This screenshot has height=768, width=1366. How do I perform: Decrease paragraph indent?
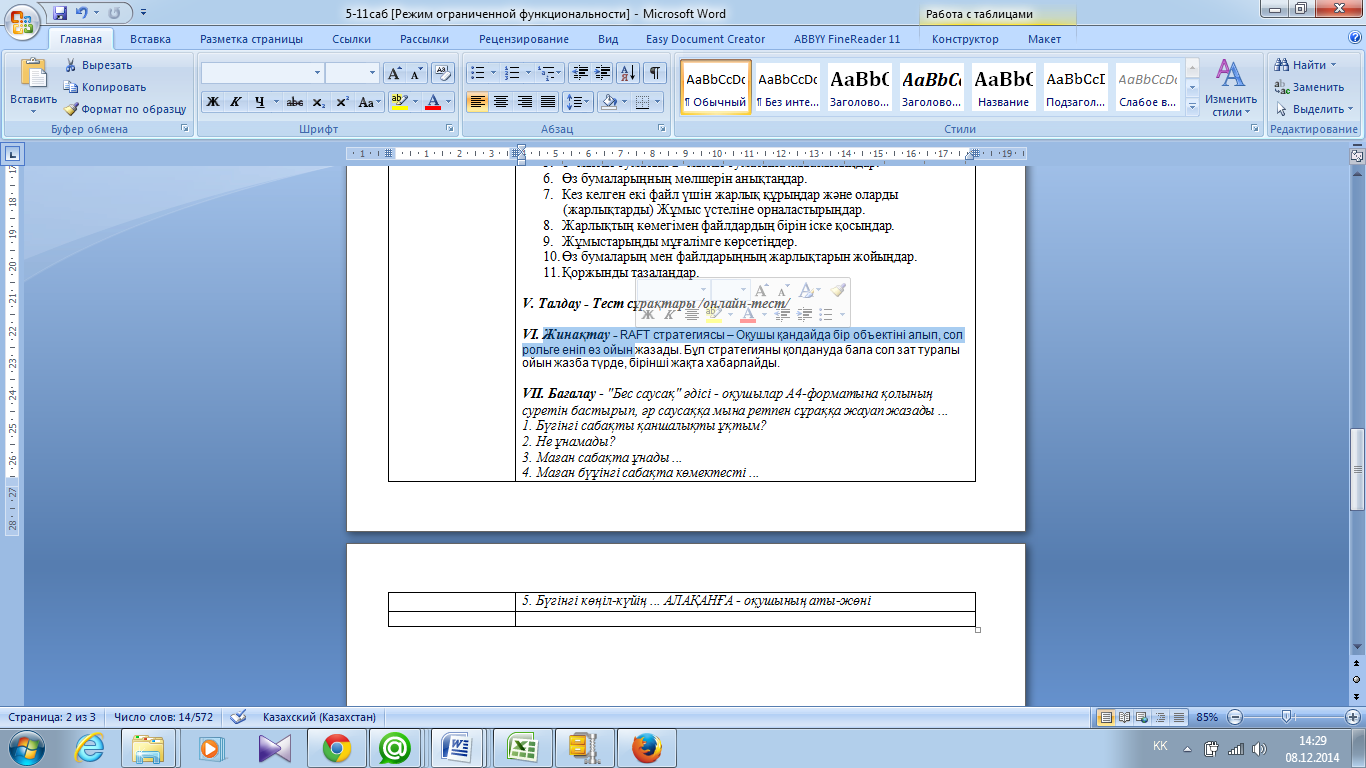[579, 73]
